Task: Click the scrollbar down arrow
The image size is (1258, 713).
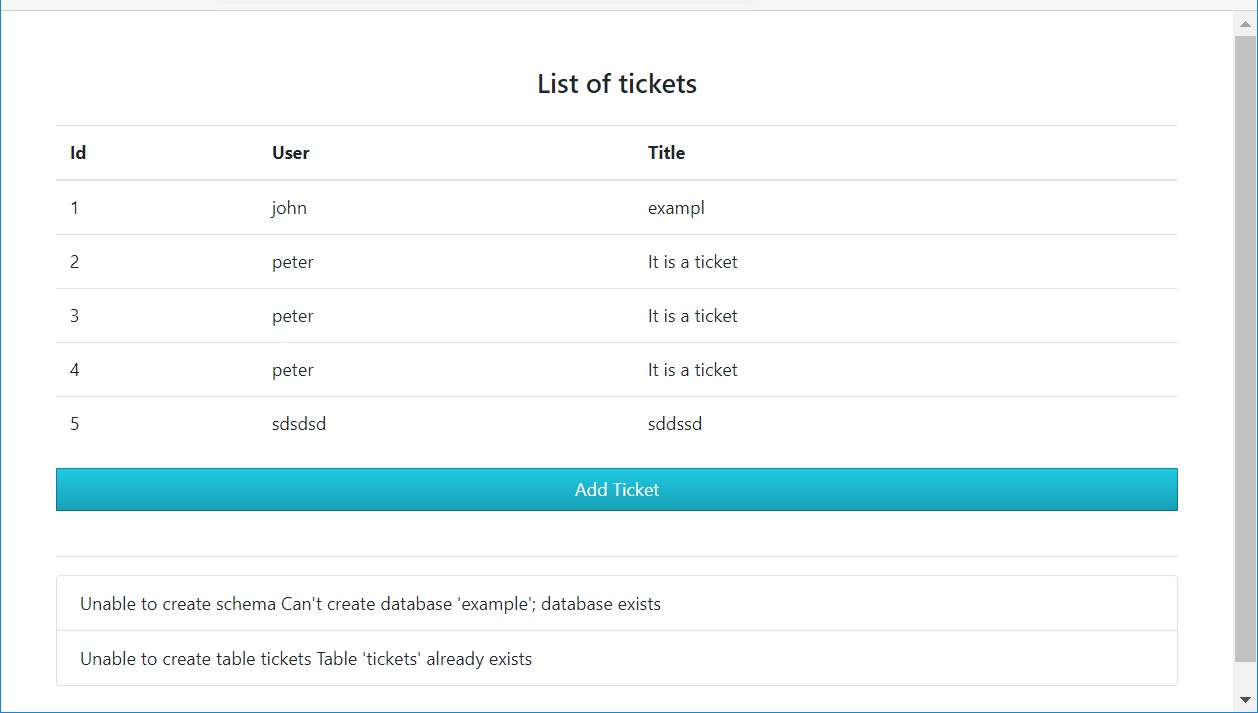Action: pyautogui.click(x=1245, y=699)
